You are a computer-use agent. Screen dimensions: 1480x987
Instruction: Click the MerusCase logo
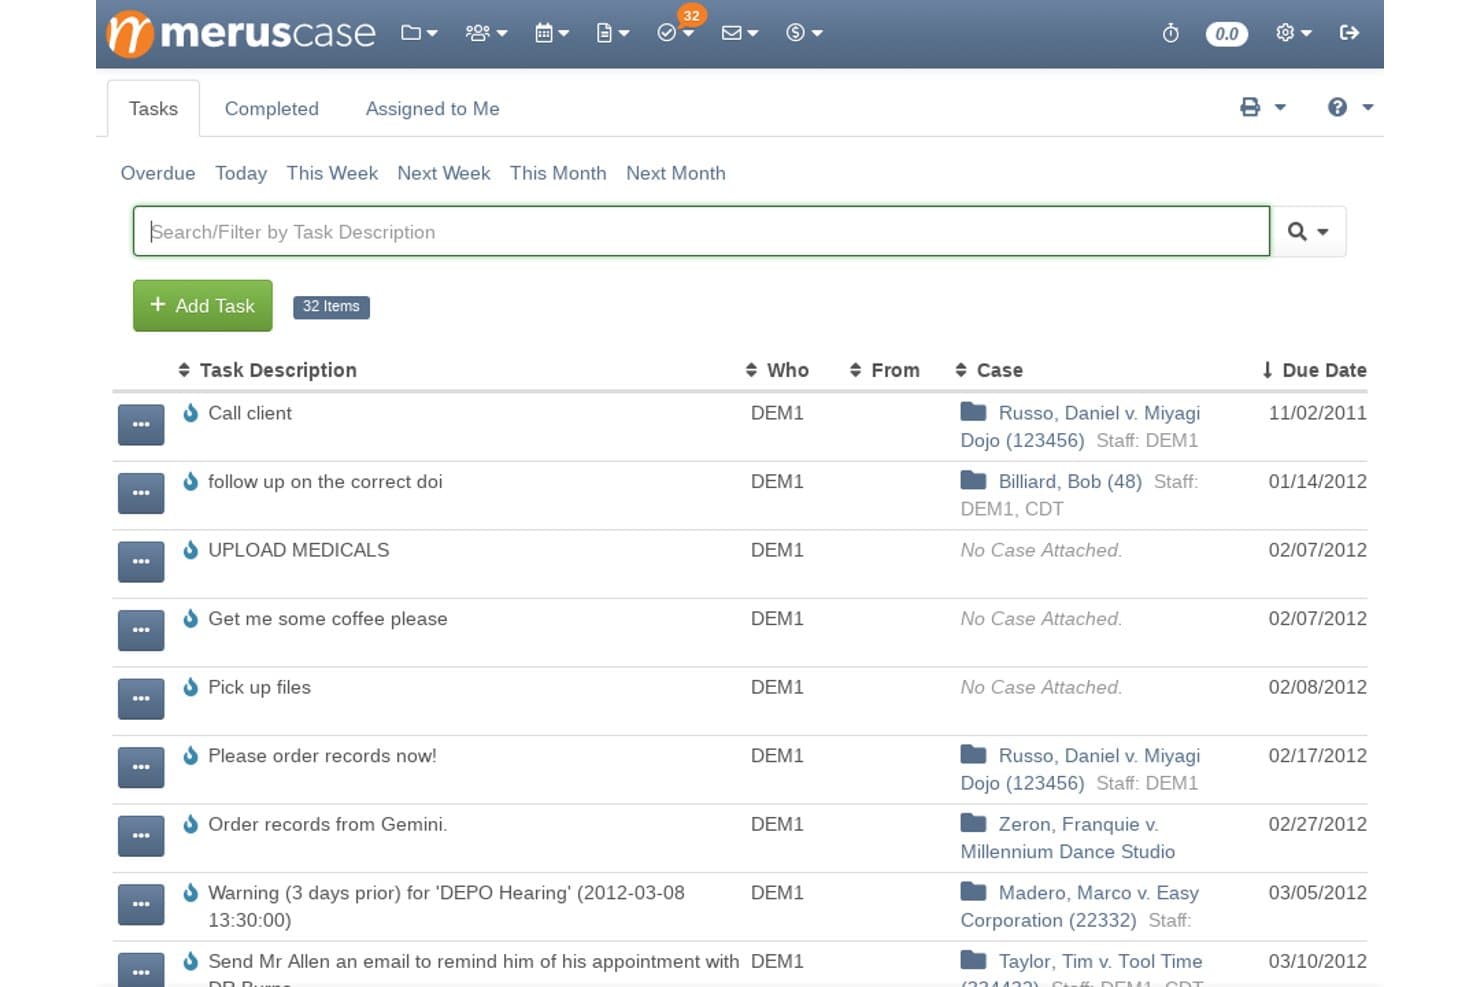pos(241,33)
